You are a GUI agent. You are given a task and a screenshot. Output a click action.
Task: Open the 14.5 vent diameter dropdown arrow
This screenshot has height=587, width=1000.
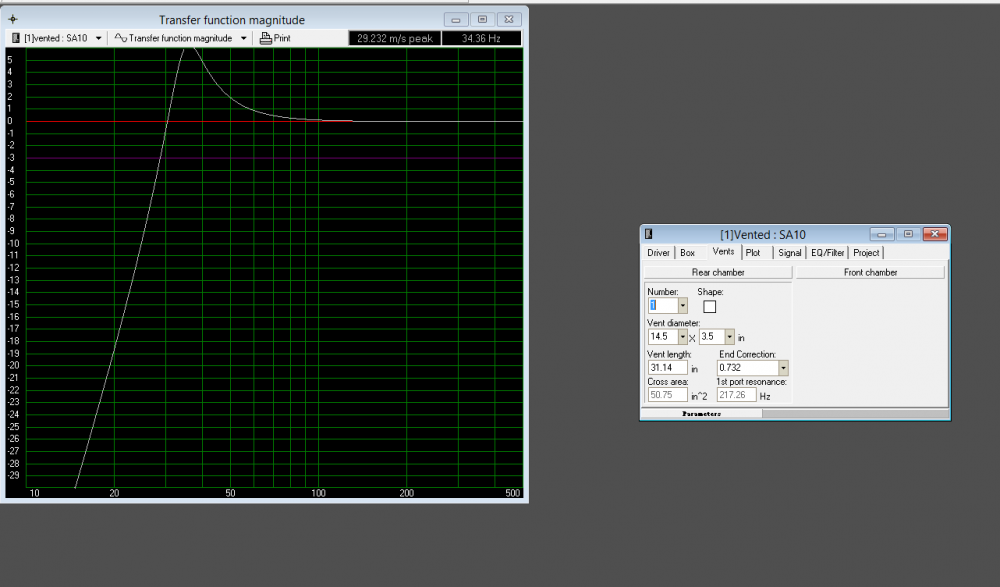tap(682, 336)
